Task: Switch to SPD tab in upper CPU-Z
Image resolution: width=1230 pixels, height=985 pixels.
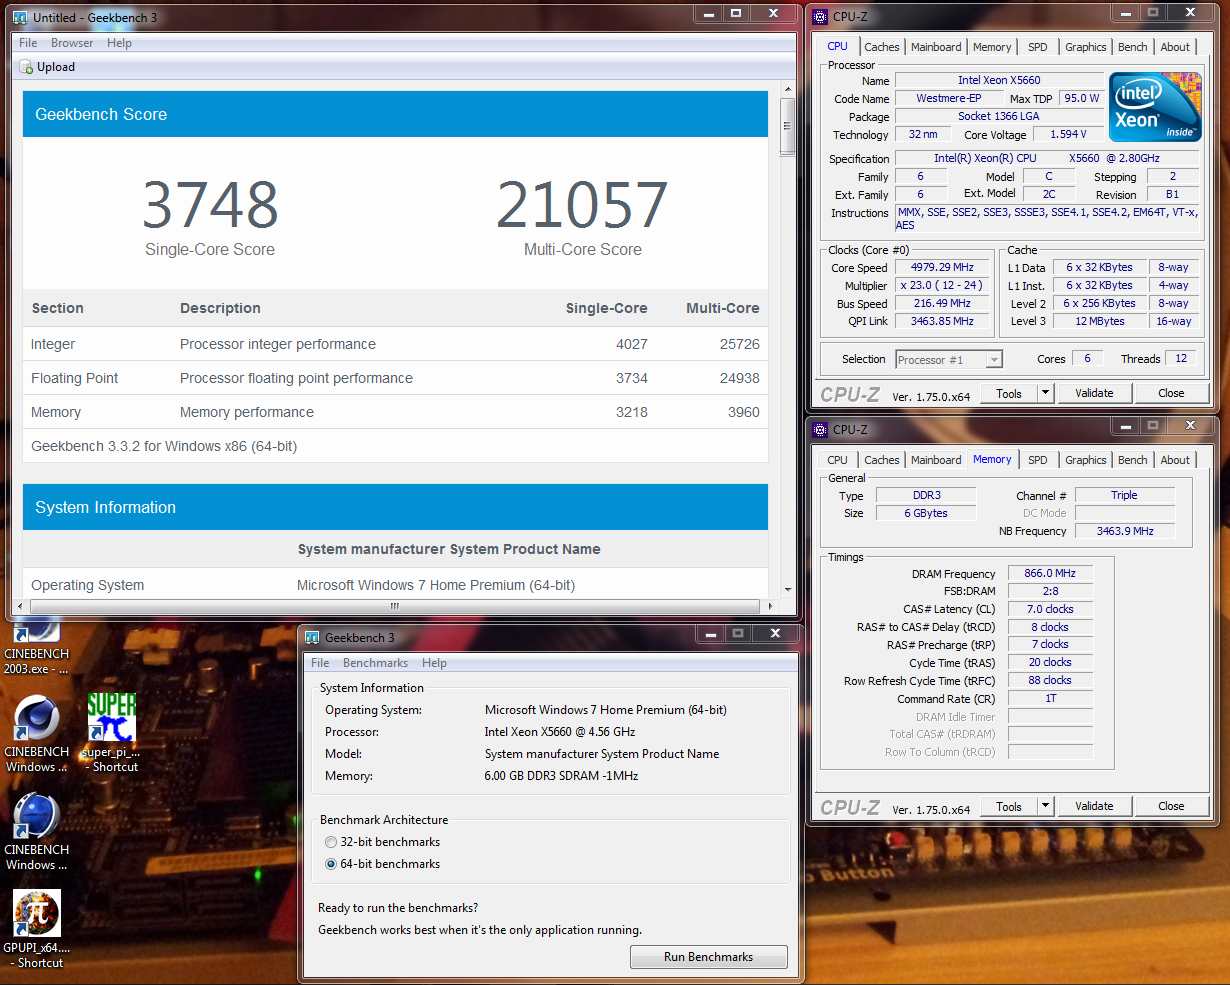Action: 1038,47
